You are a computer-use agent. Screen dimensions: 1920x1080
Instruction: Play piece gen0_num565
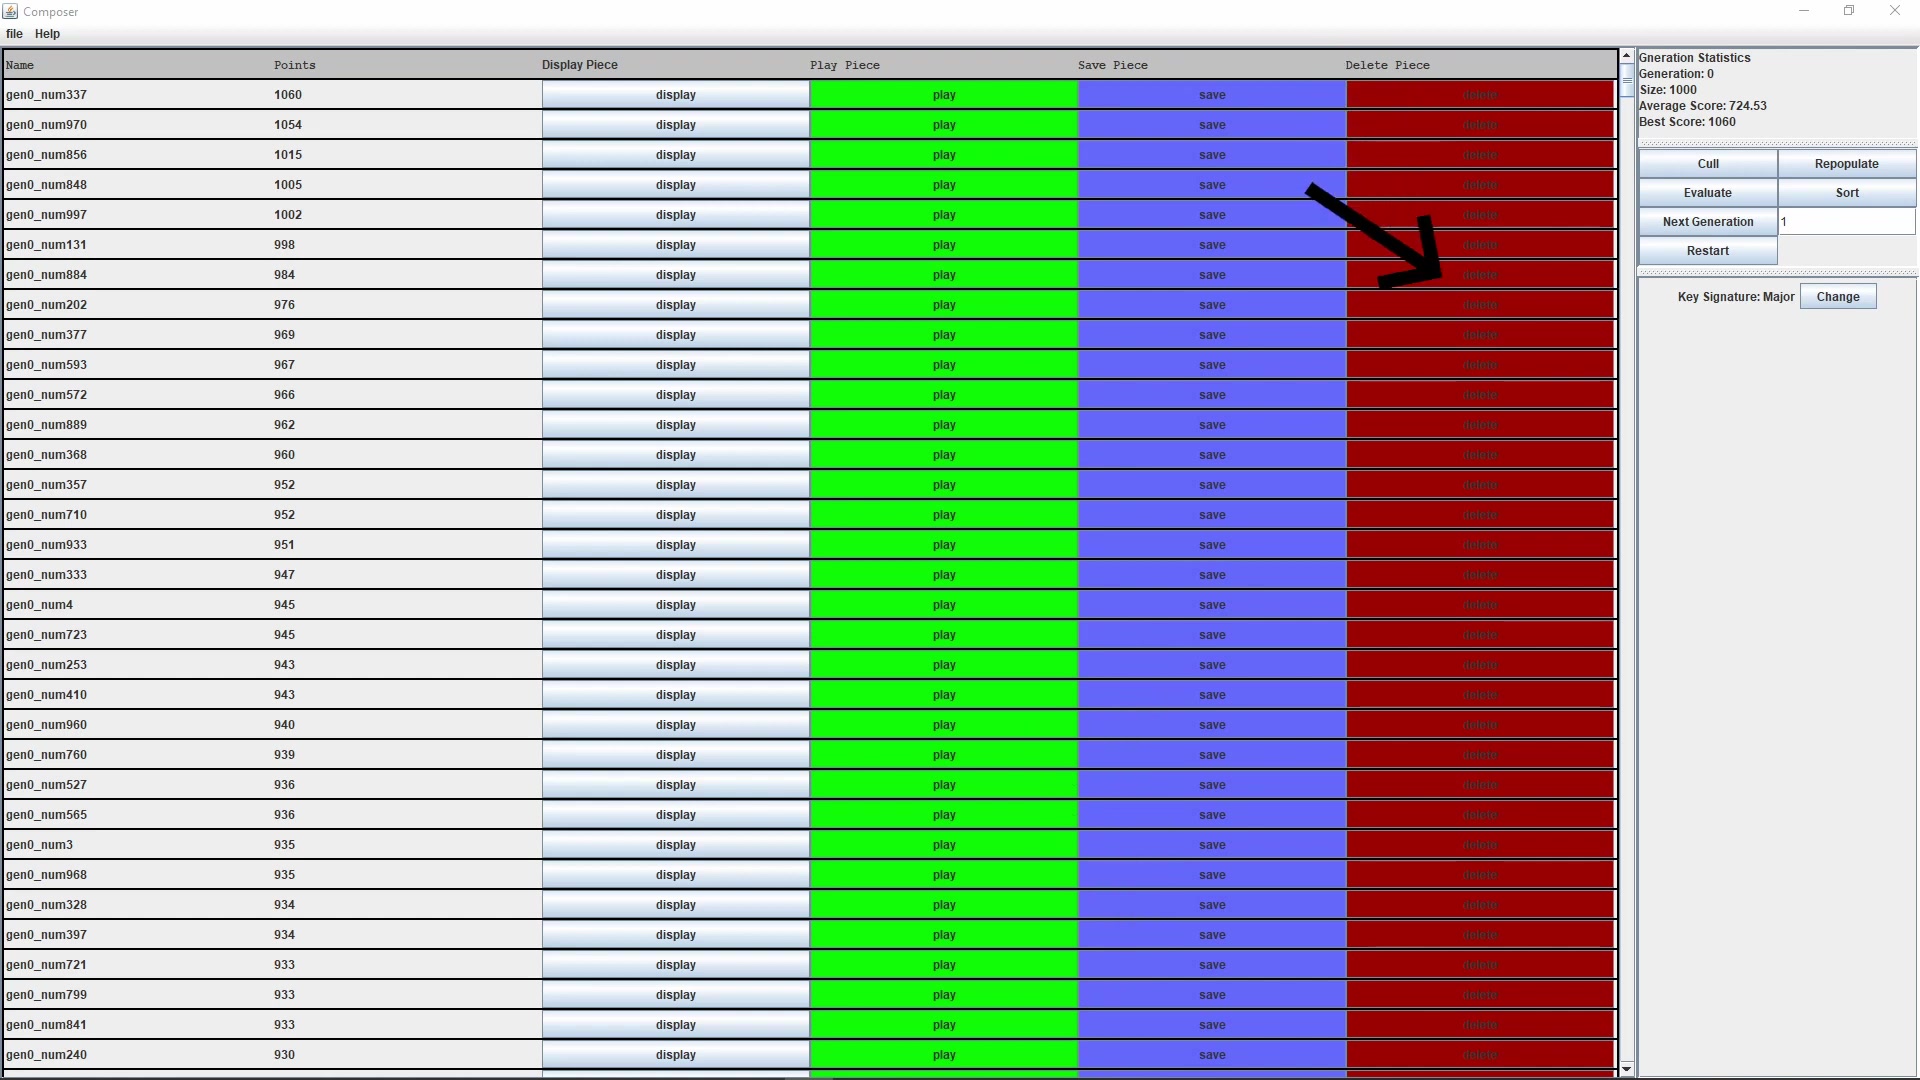[x=944, y=815]
